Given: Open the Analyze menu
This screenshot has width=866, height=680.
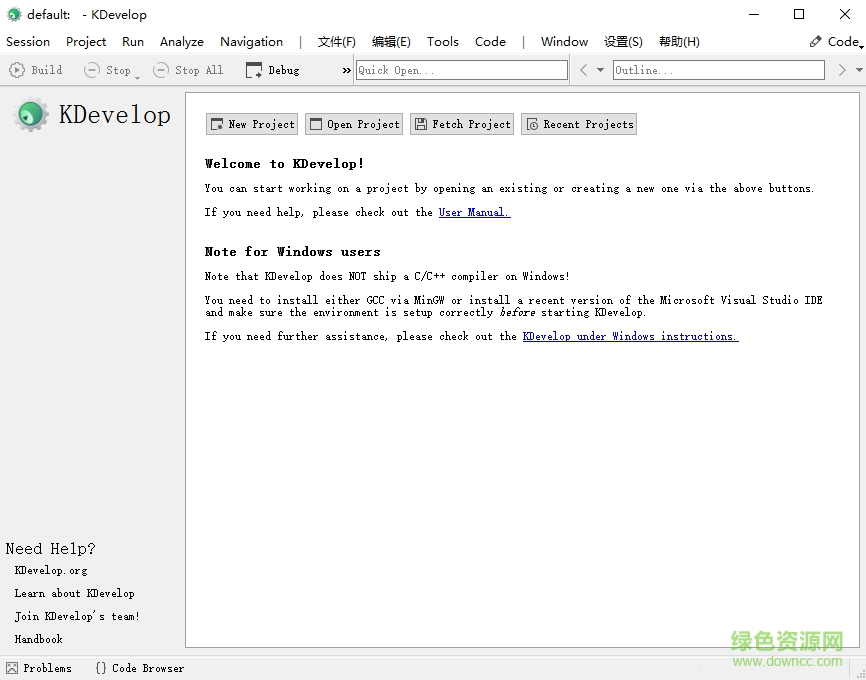Looking at the screenshot, I should [x=182, y=41].
